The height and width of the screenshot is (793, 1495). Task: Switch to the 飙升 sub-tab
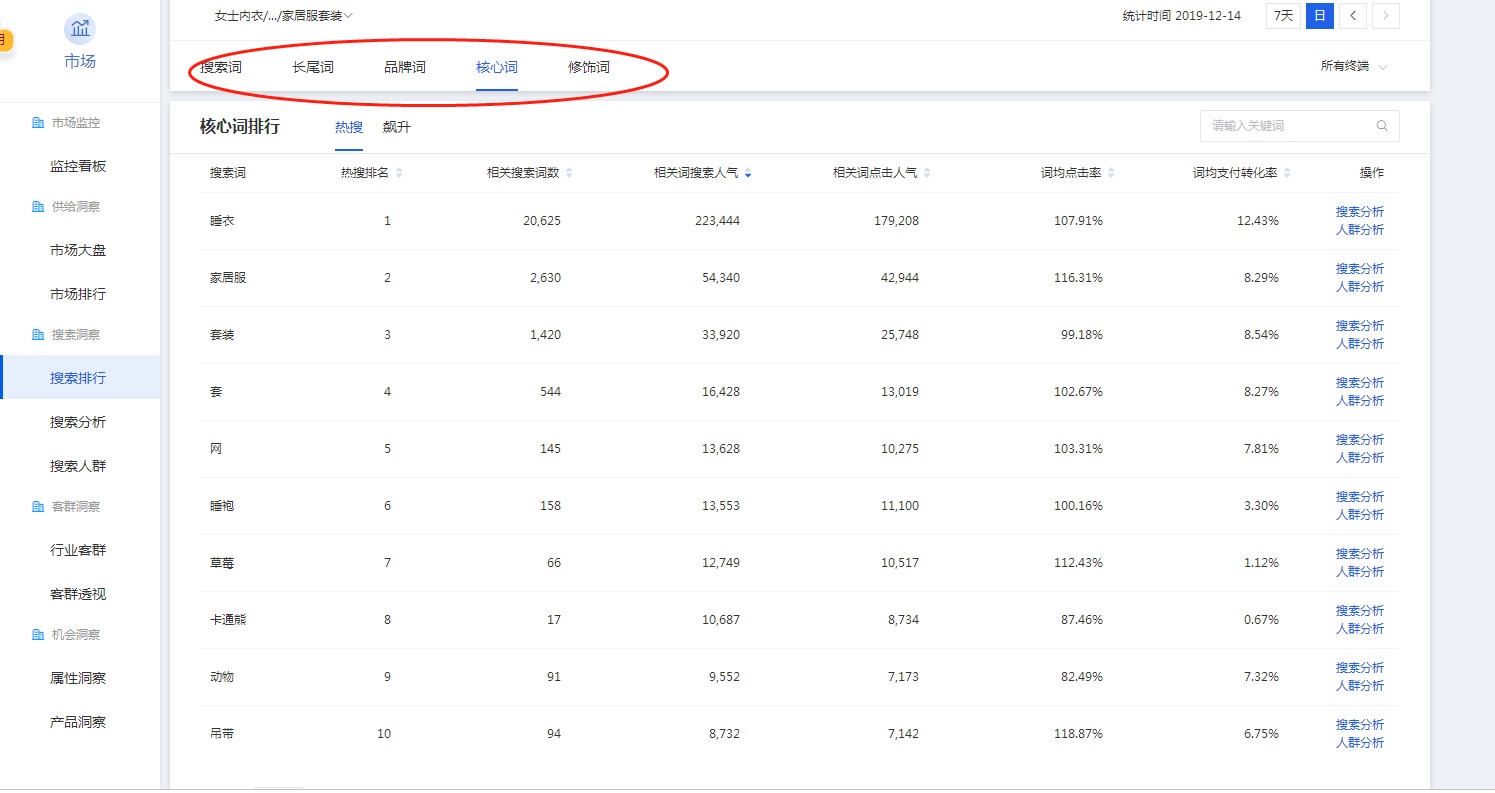click(x=396, y=127)
